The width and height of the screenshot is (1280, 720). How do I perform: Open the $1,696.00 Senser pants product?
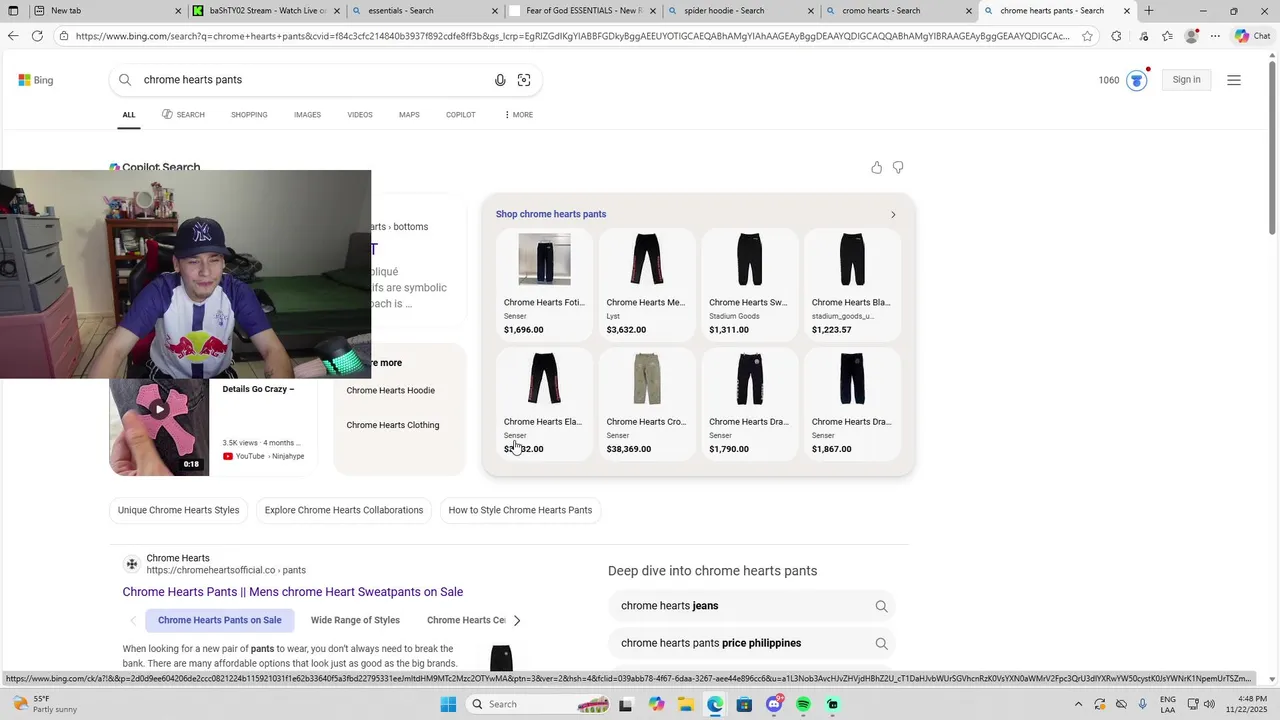coord(544,284)
